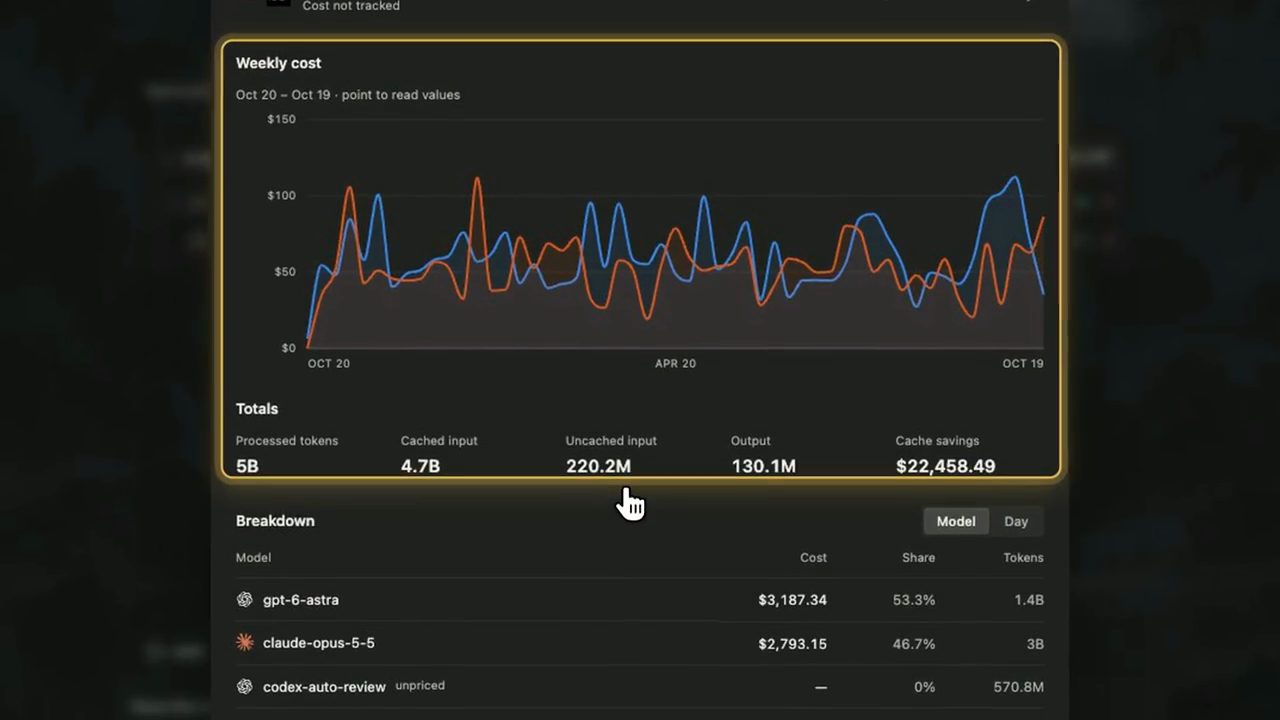Switch breakdown view to Model

(x=956, y=521)
